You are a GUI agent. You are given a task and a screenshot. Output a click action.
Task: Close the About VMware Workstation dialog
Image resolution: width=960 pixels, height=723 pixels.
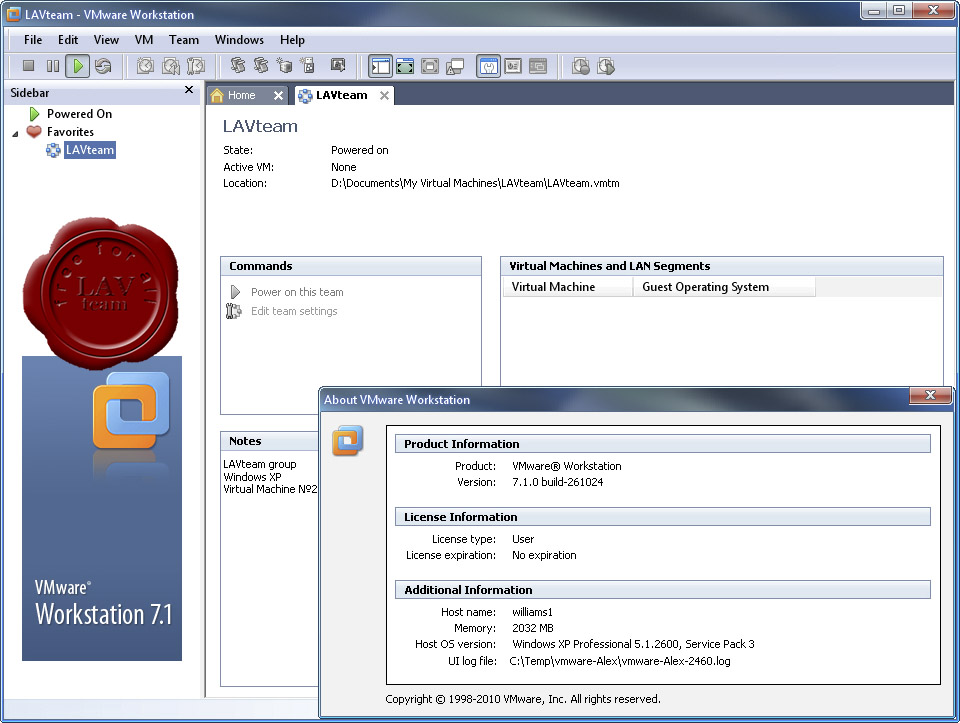(930, 395)
